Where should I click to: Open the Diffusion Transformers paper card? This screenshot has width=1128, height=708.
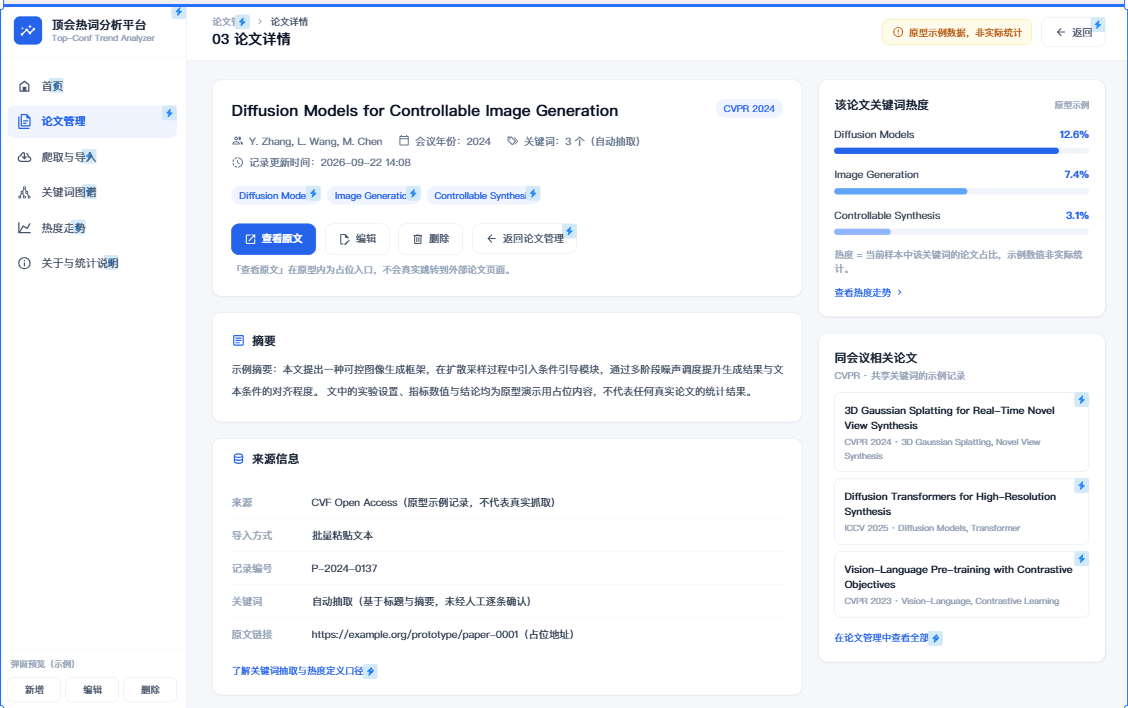click(961, 512)
